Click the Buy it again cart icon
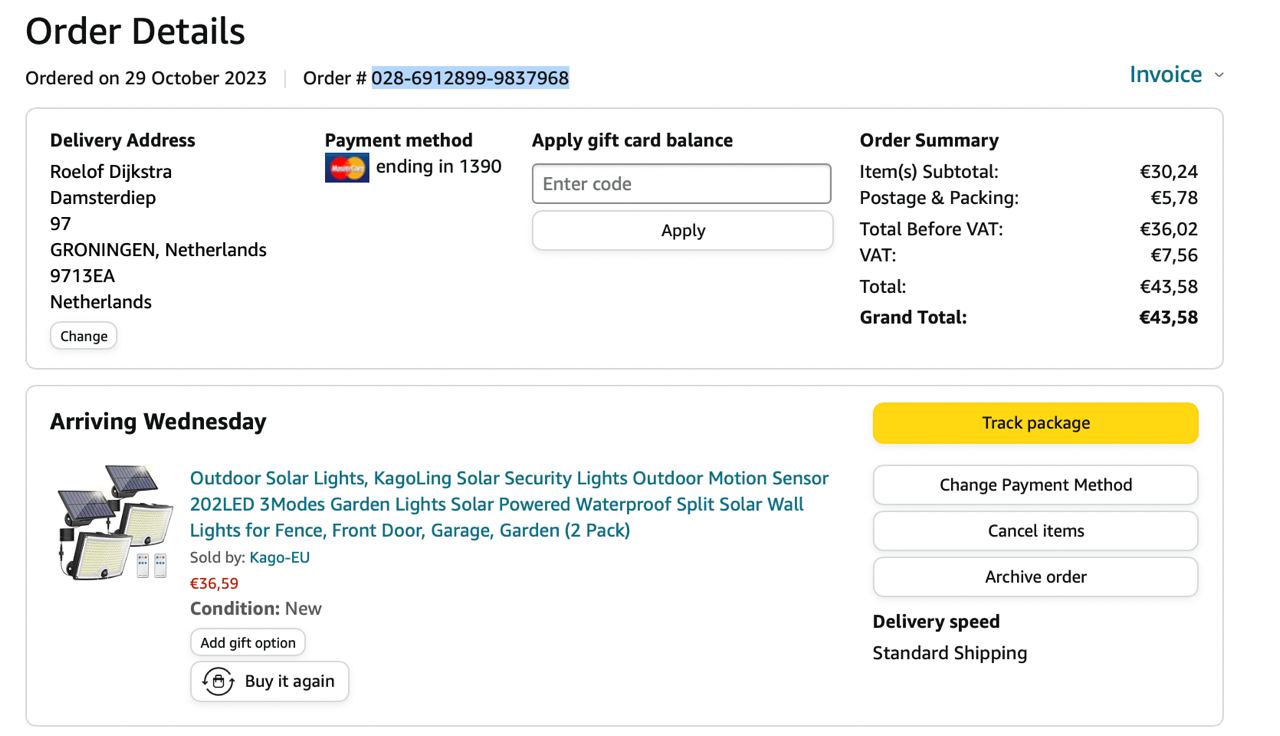This screenshot has height=736, width=1280. tap(218, 682)
